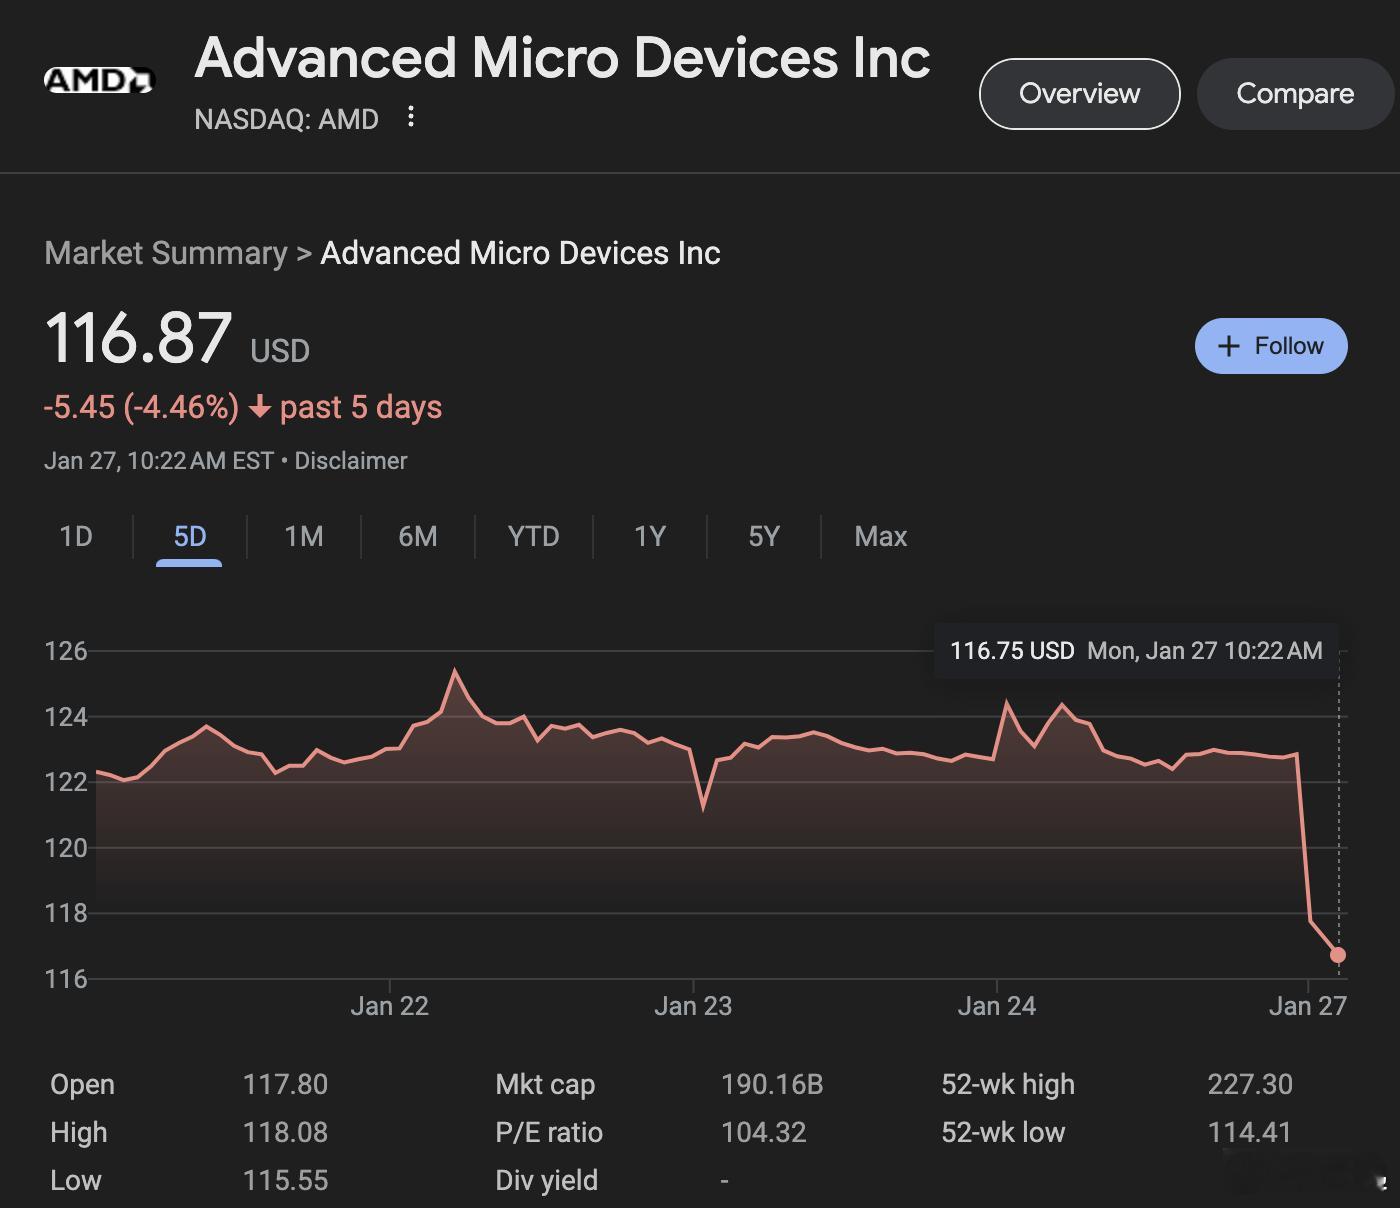The width and height of the screenshot is (1400, 1208).
Task: Click the Jan 22 axis label
Action: click(x=389, y=1006)
